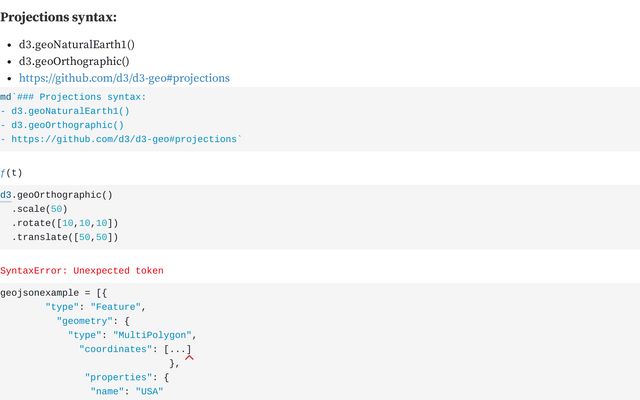Place cursor in the md Projections syntax code line
Screen dimensions: 640x400
coord(73,97)
